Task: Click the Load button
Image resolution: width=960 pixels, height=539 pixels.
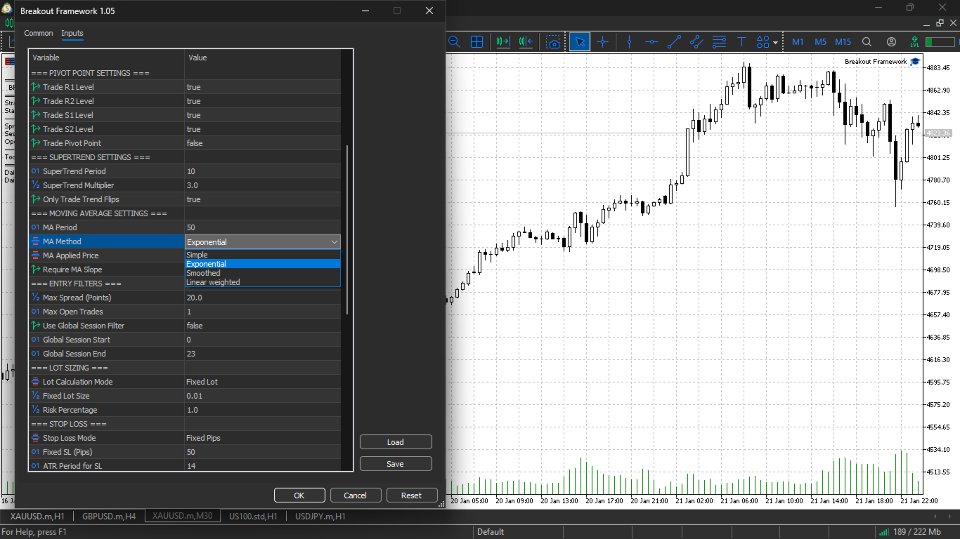Action: tap(396, 442)
